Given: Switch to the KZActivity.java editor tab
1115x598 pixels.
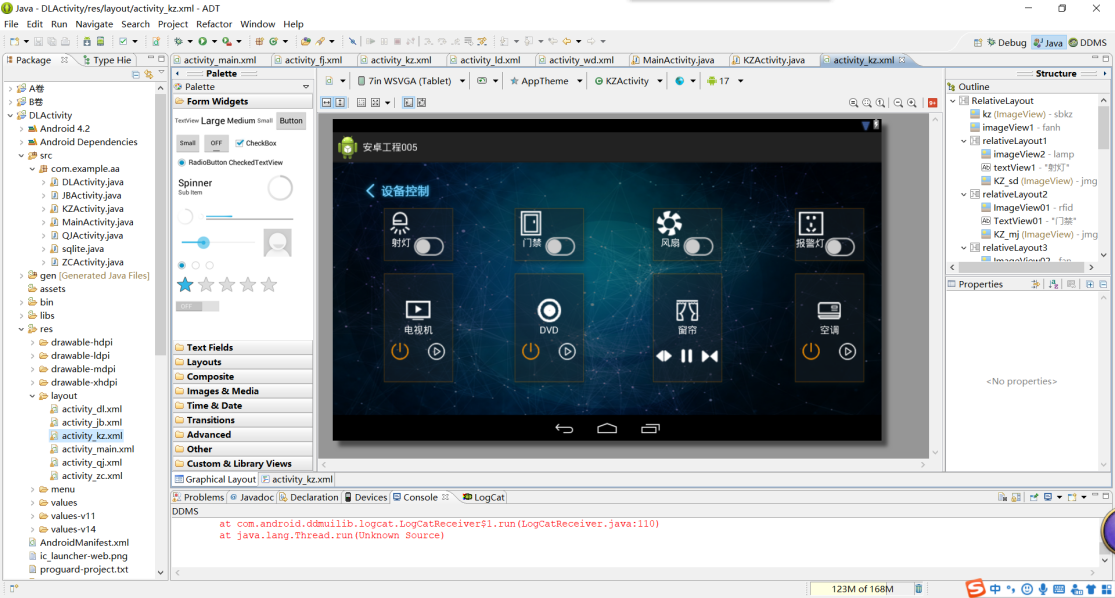Looking at the screenshot, I should pos(773,60).
